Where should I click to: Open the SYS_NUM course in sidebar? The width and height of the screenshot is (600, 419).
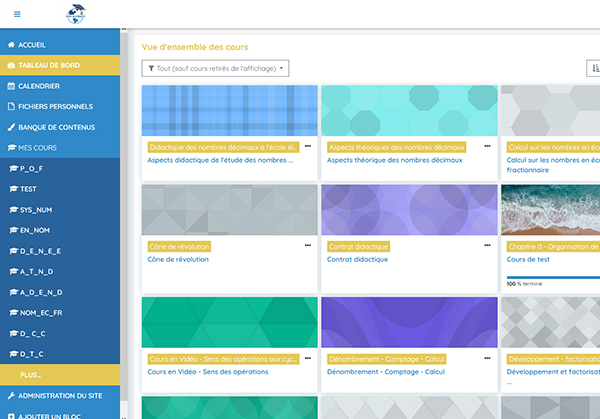coord(38,210)
